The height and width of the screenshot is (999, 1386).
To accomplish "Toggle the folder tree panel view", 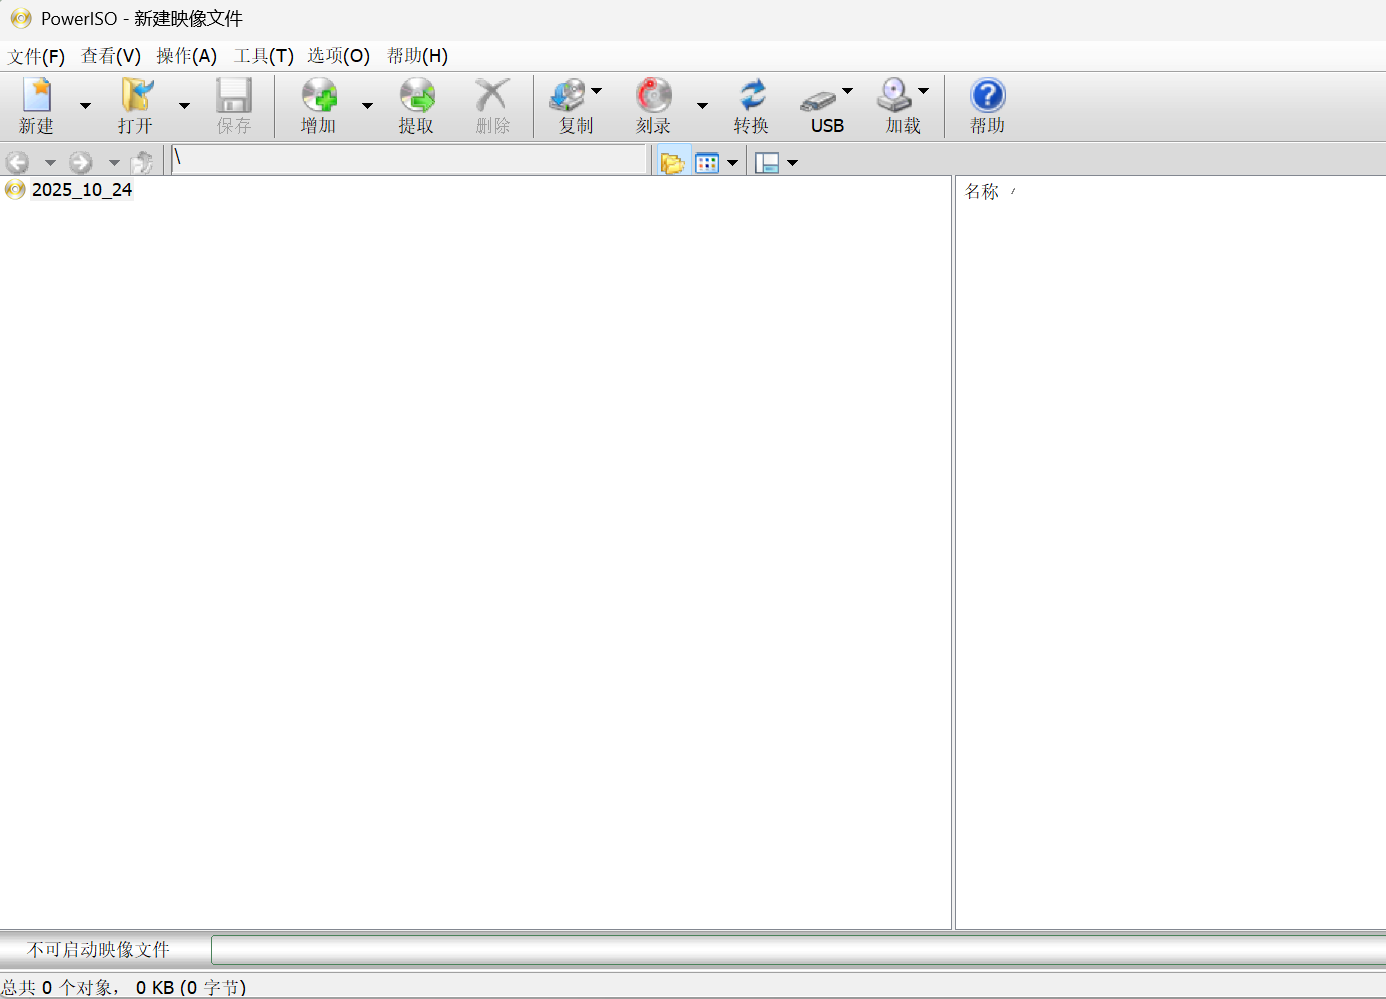I will click(x=673, y=161).
